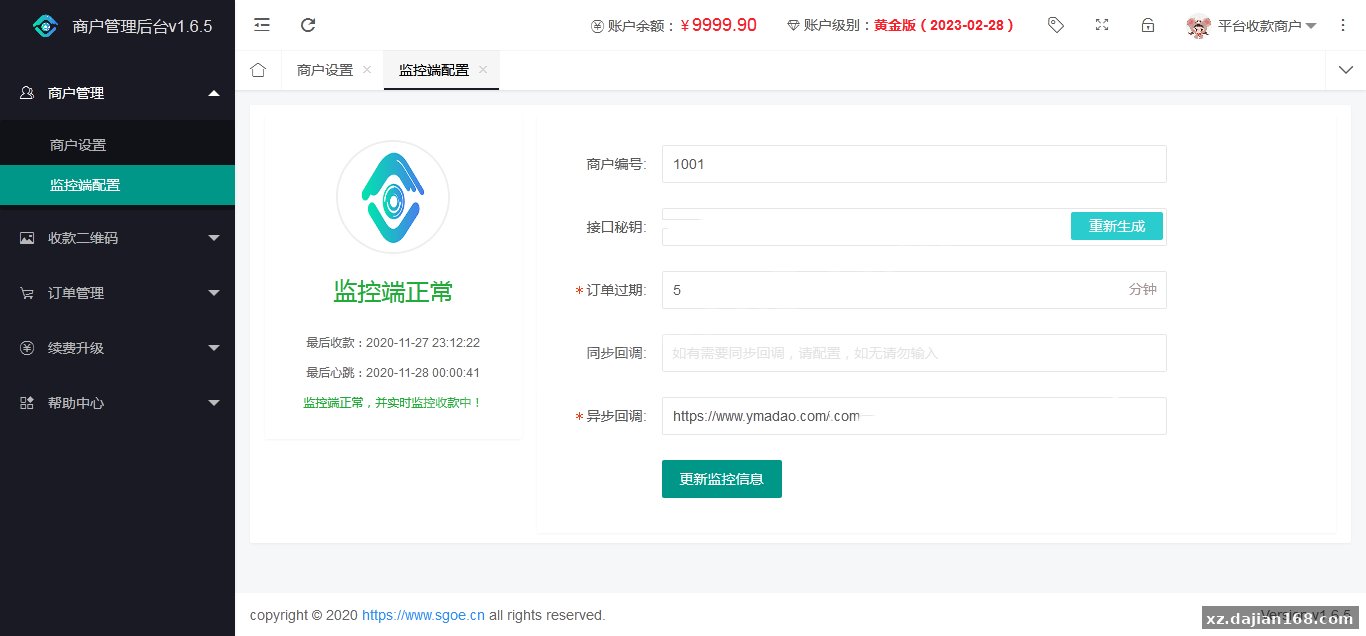Click the 异步回调 URL input field
The height and width of the screenshot is (636, 1366).
coord(914,416)
